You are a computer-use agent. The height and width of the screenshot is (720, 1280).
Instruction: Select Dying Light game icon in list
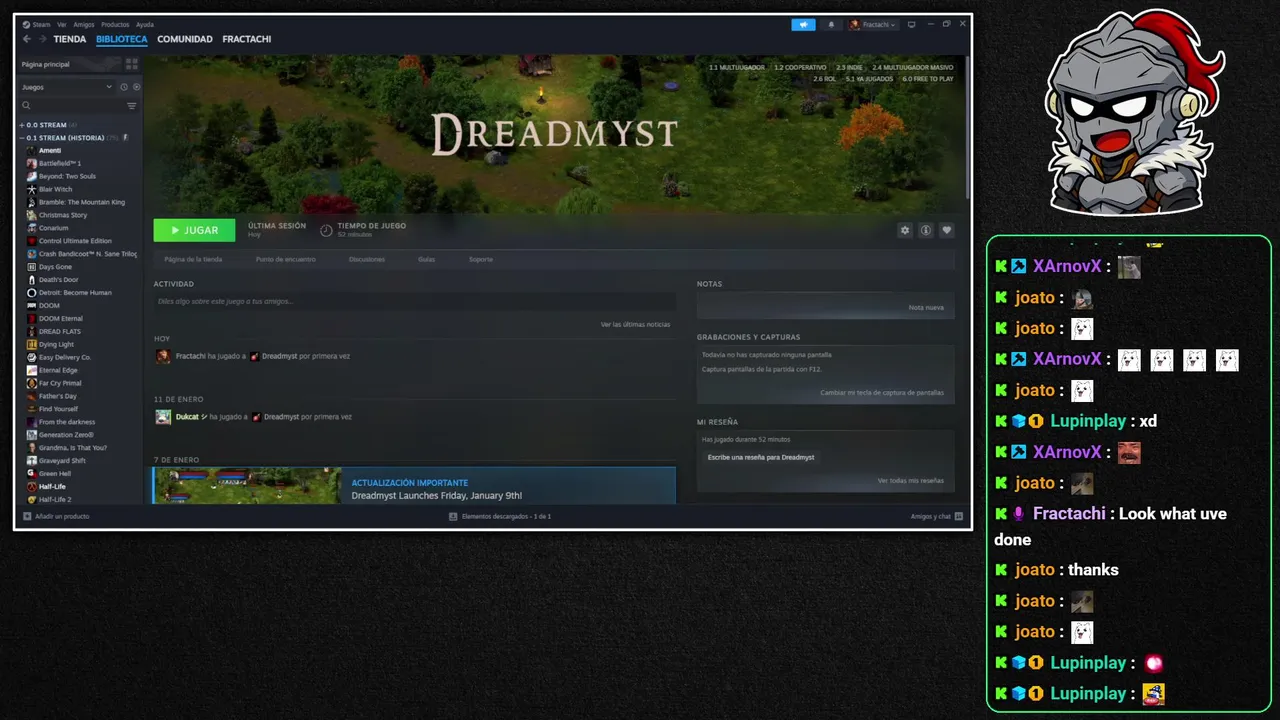32,344
